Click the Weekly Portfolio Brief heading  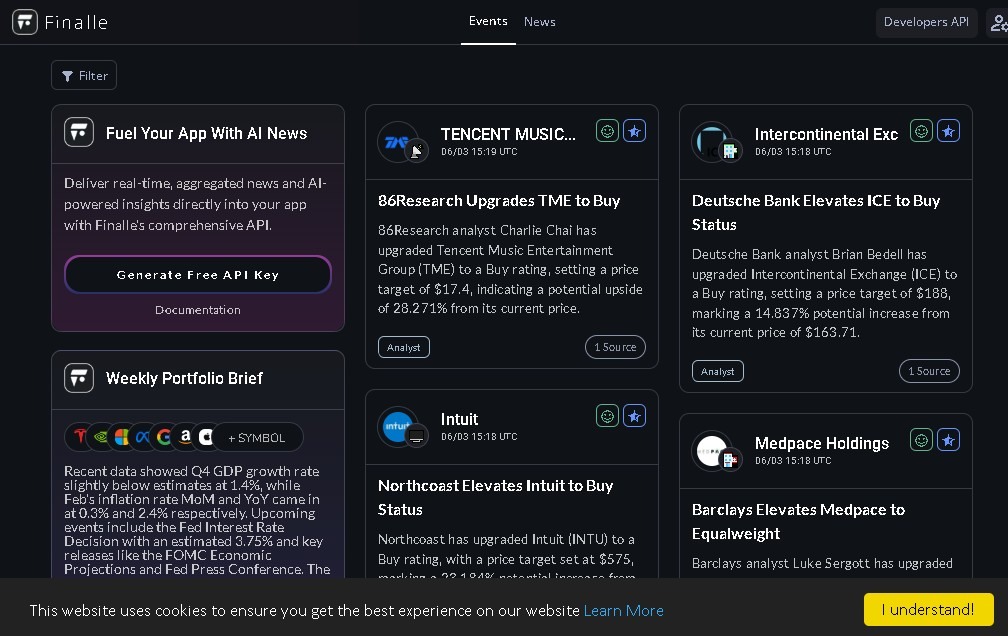click(184, 378)
